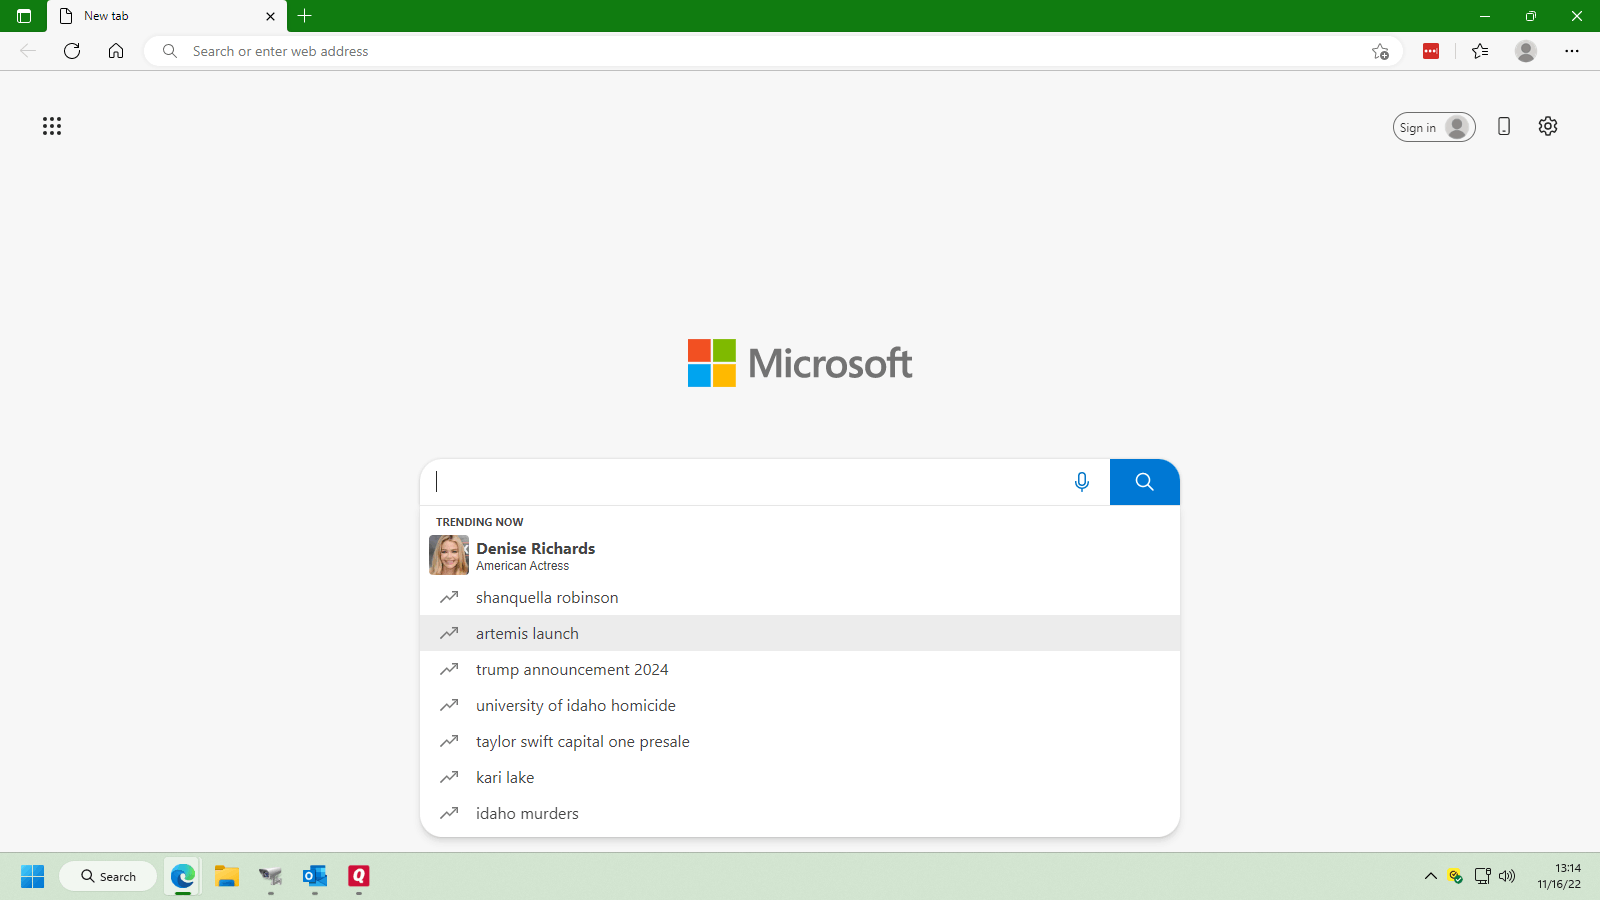Open the tab actions menu icon
Screen dimensions: 1600x900
pyautogui.click(x=24, y=16)
